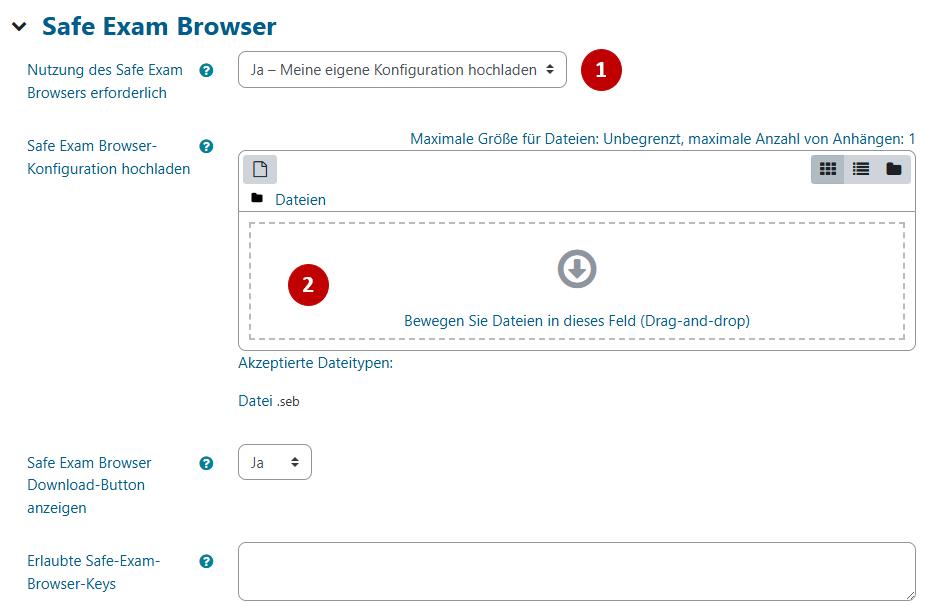
Task: Switch file manager to folder tree view
Action: coord(894,169)
